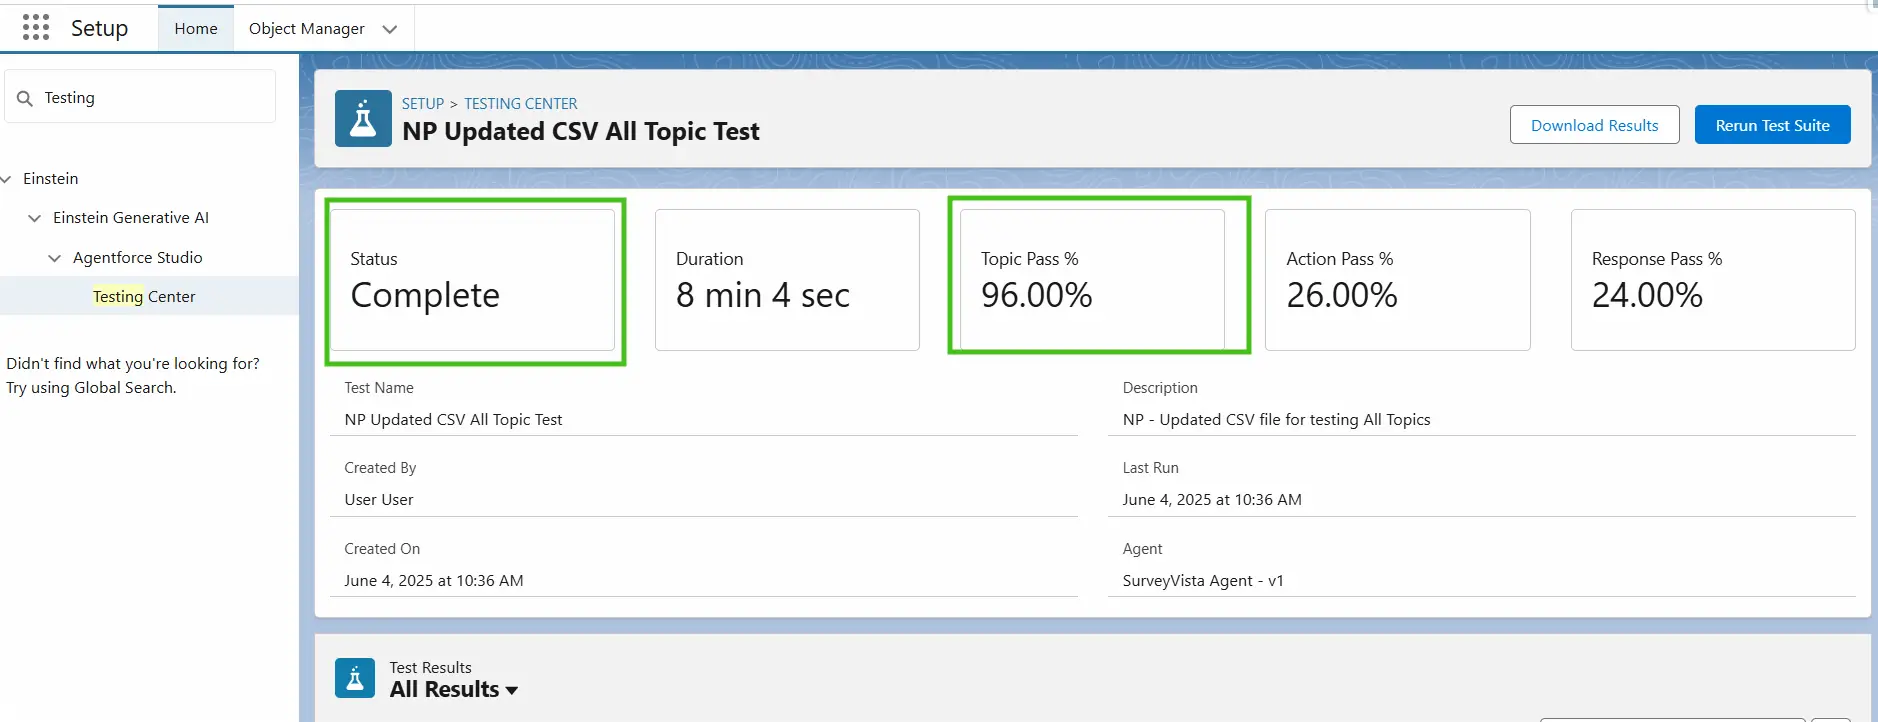Go to the TESTING CENTER breadcrumb link
Screen dimensions: 1878x722
[x=520, y=104]
